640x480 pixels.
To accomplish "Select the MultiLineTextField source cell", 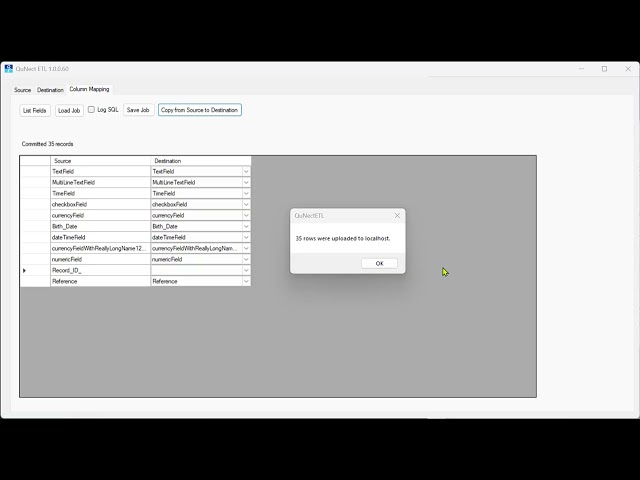I will coord(100,182).
